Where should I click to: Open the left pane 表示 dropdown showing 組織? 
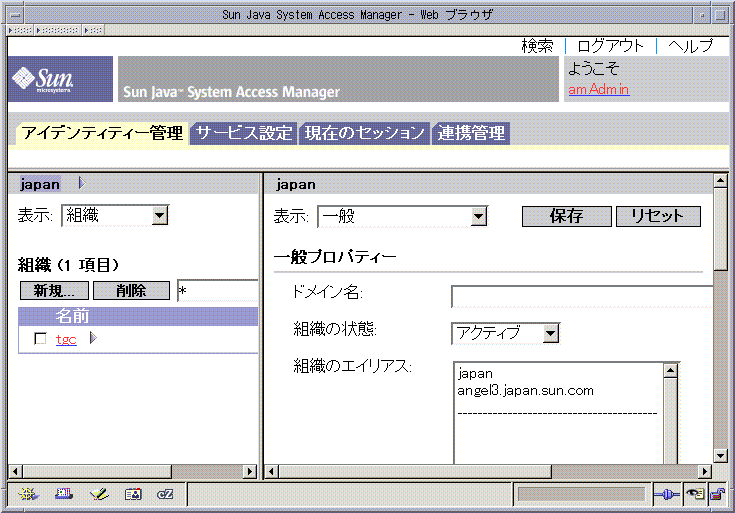(115, 216)
